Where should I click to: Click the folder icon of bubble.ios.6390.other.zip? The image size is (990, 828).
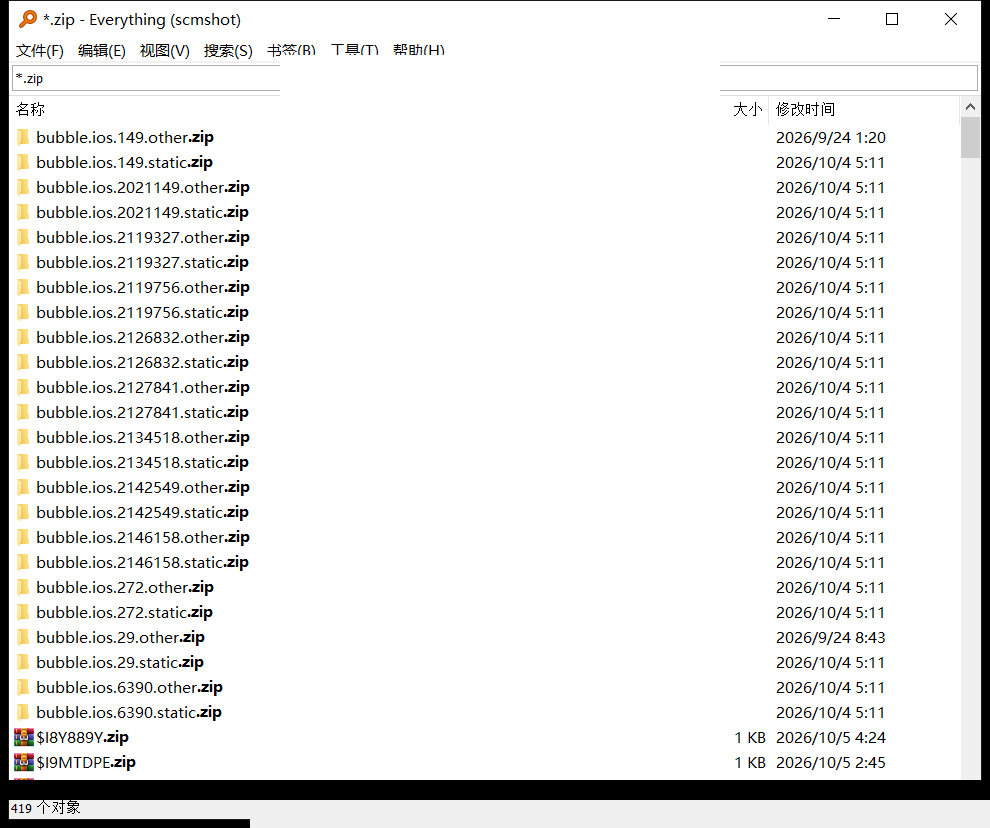click(23, 687)
